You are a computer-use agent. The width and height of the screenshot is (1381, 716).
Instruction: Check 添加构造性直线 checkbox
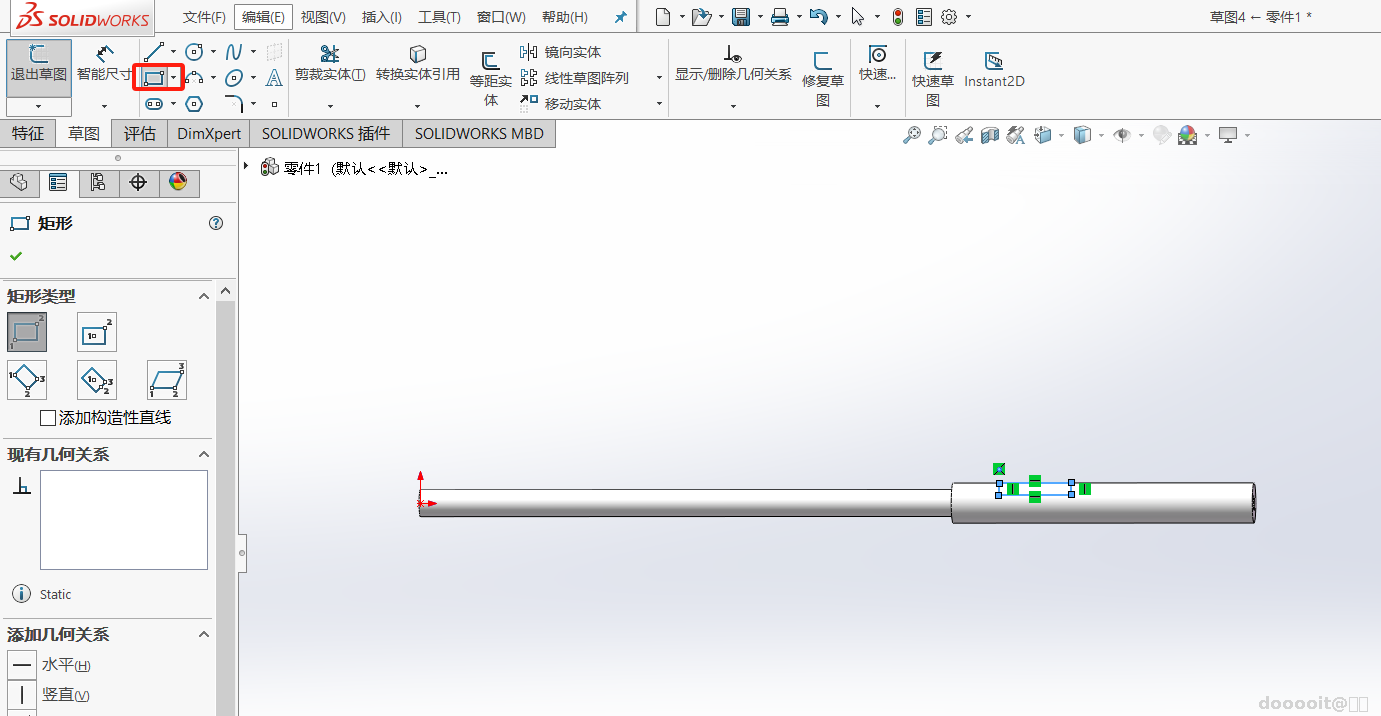[48, 418]
